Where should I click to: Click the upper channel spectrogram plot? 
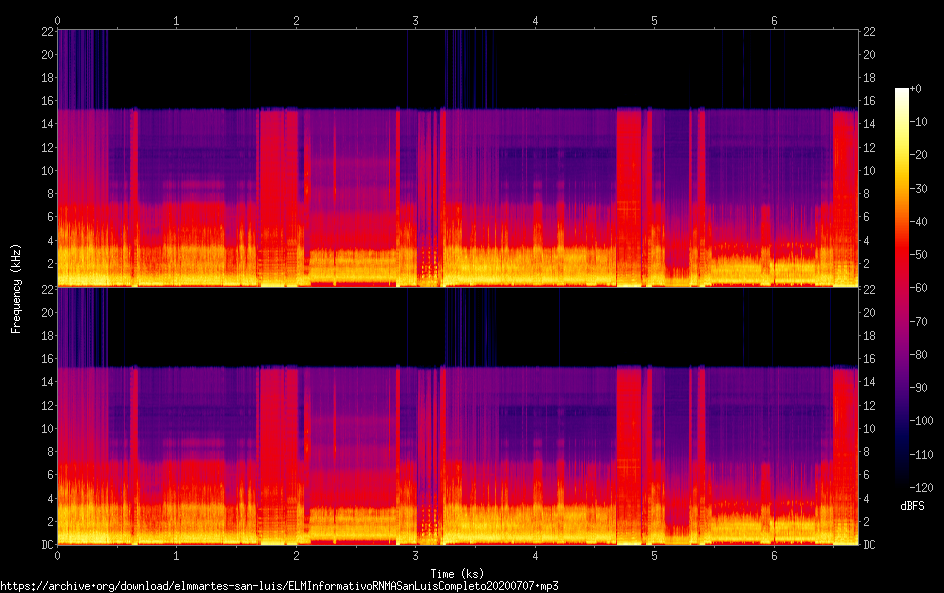click(458, 158)
